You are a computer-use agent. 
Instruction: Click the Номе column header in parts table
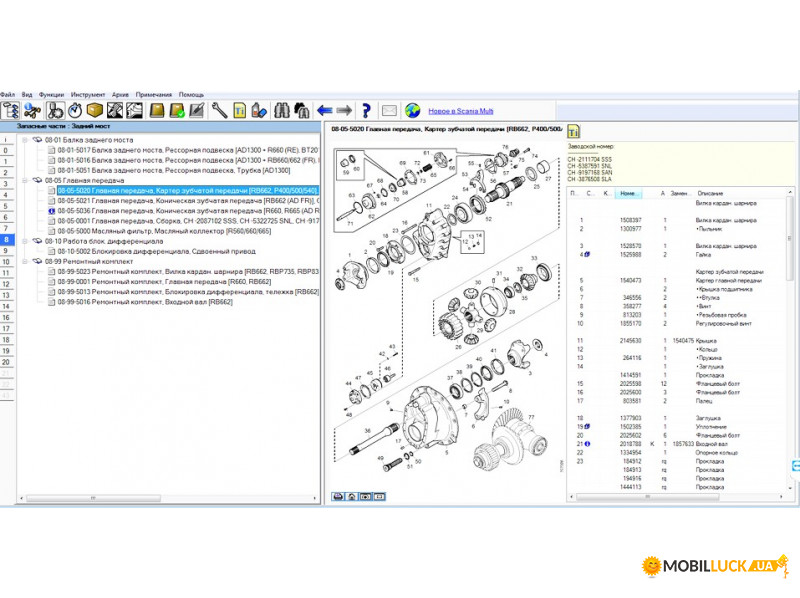pyautogui.click(x=627, y=193)
